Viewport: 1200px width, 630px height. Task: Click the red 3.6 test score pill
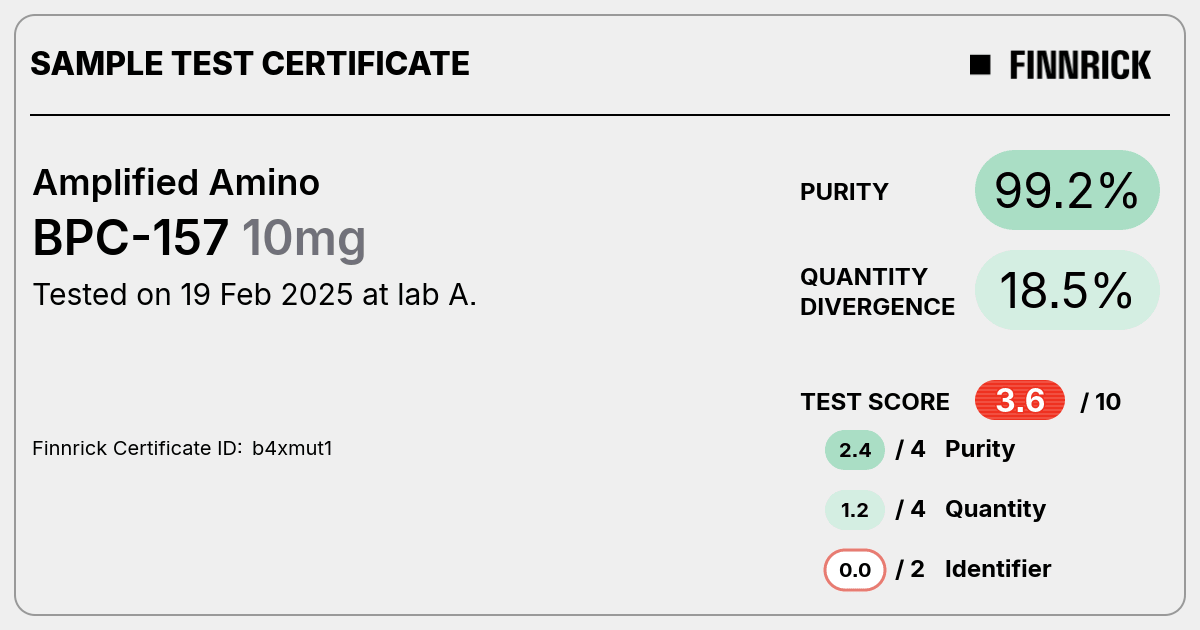pyautogui.click(x=1020, y=401)
